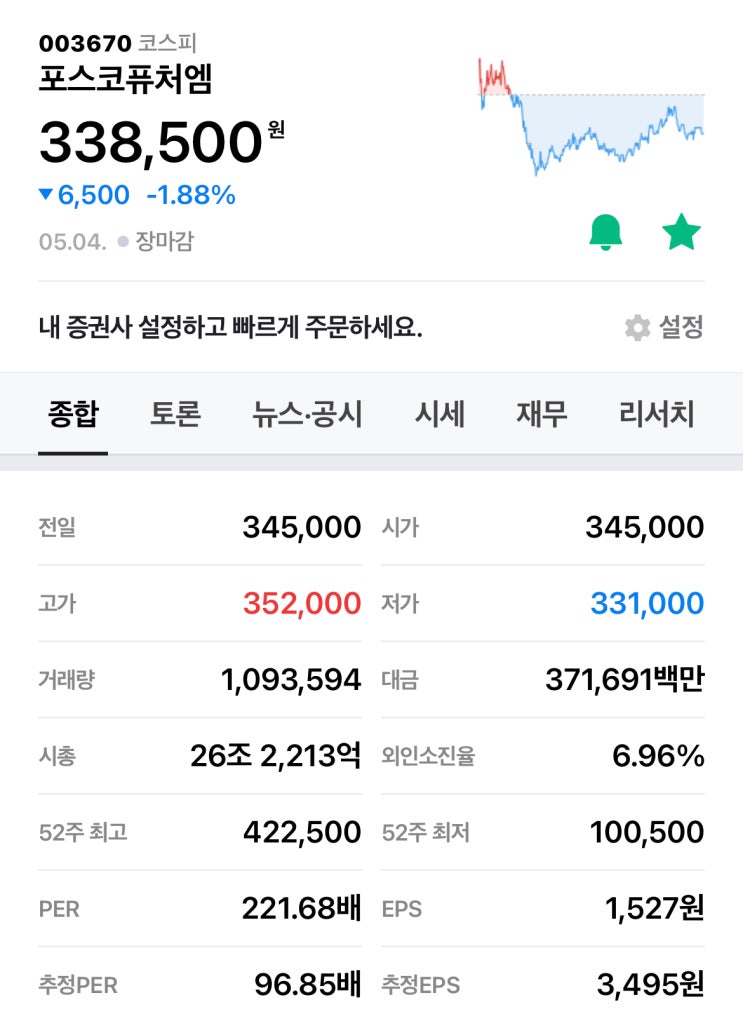The image size is (743, 1014).
Task: Click the 52주 최고 value 422,500
Action: pos(301,832)
